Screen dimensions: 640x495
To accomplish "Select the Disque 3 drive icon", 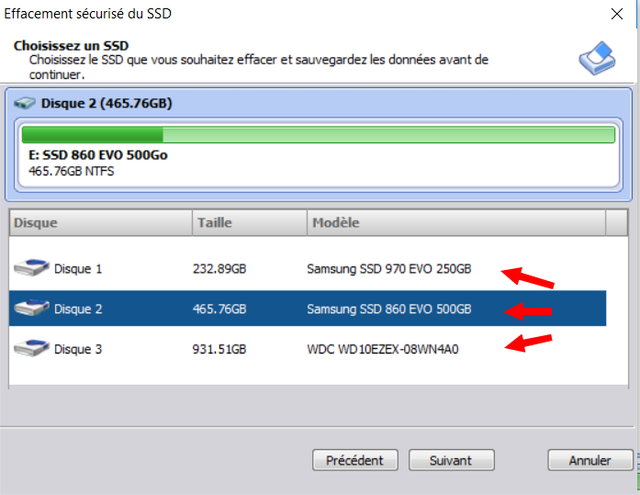I will tap(31, 348).
